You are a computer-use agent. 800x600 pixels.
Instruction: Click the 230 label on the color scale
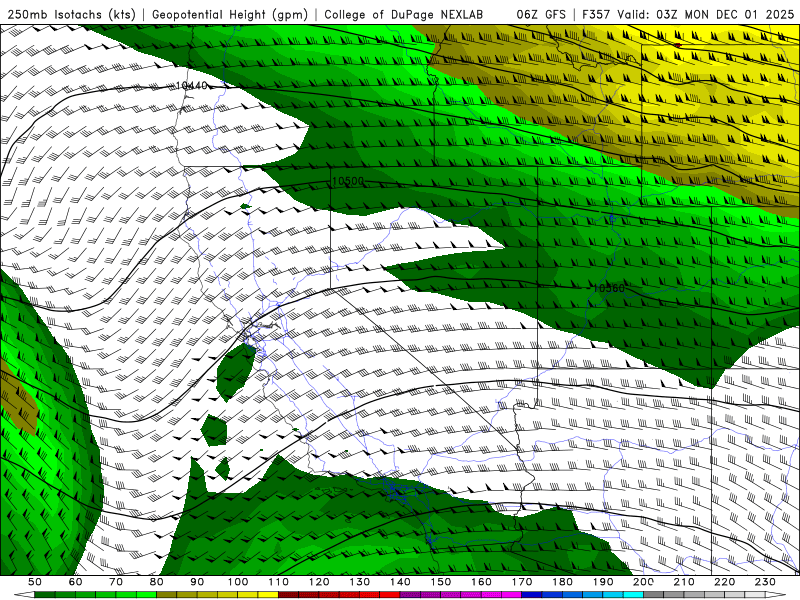point(765,582)
